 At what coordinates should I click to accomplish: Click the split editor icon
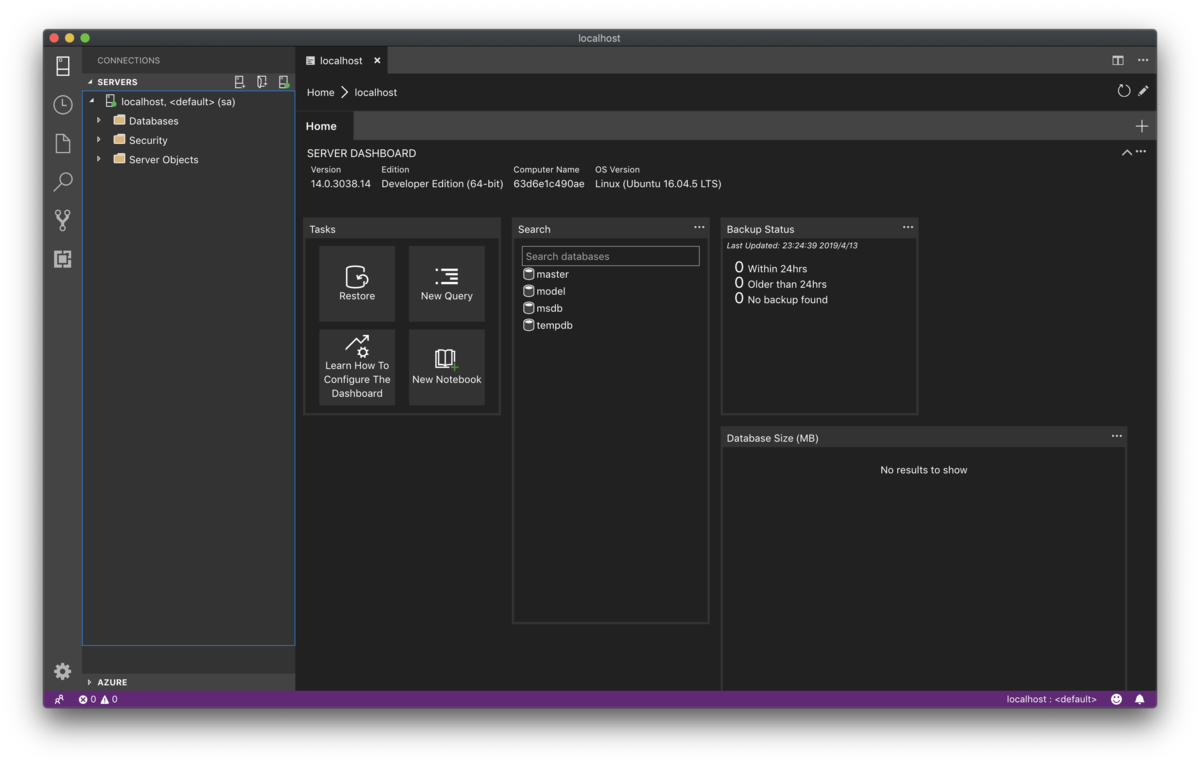1118,60
